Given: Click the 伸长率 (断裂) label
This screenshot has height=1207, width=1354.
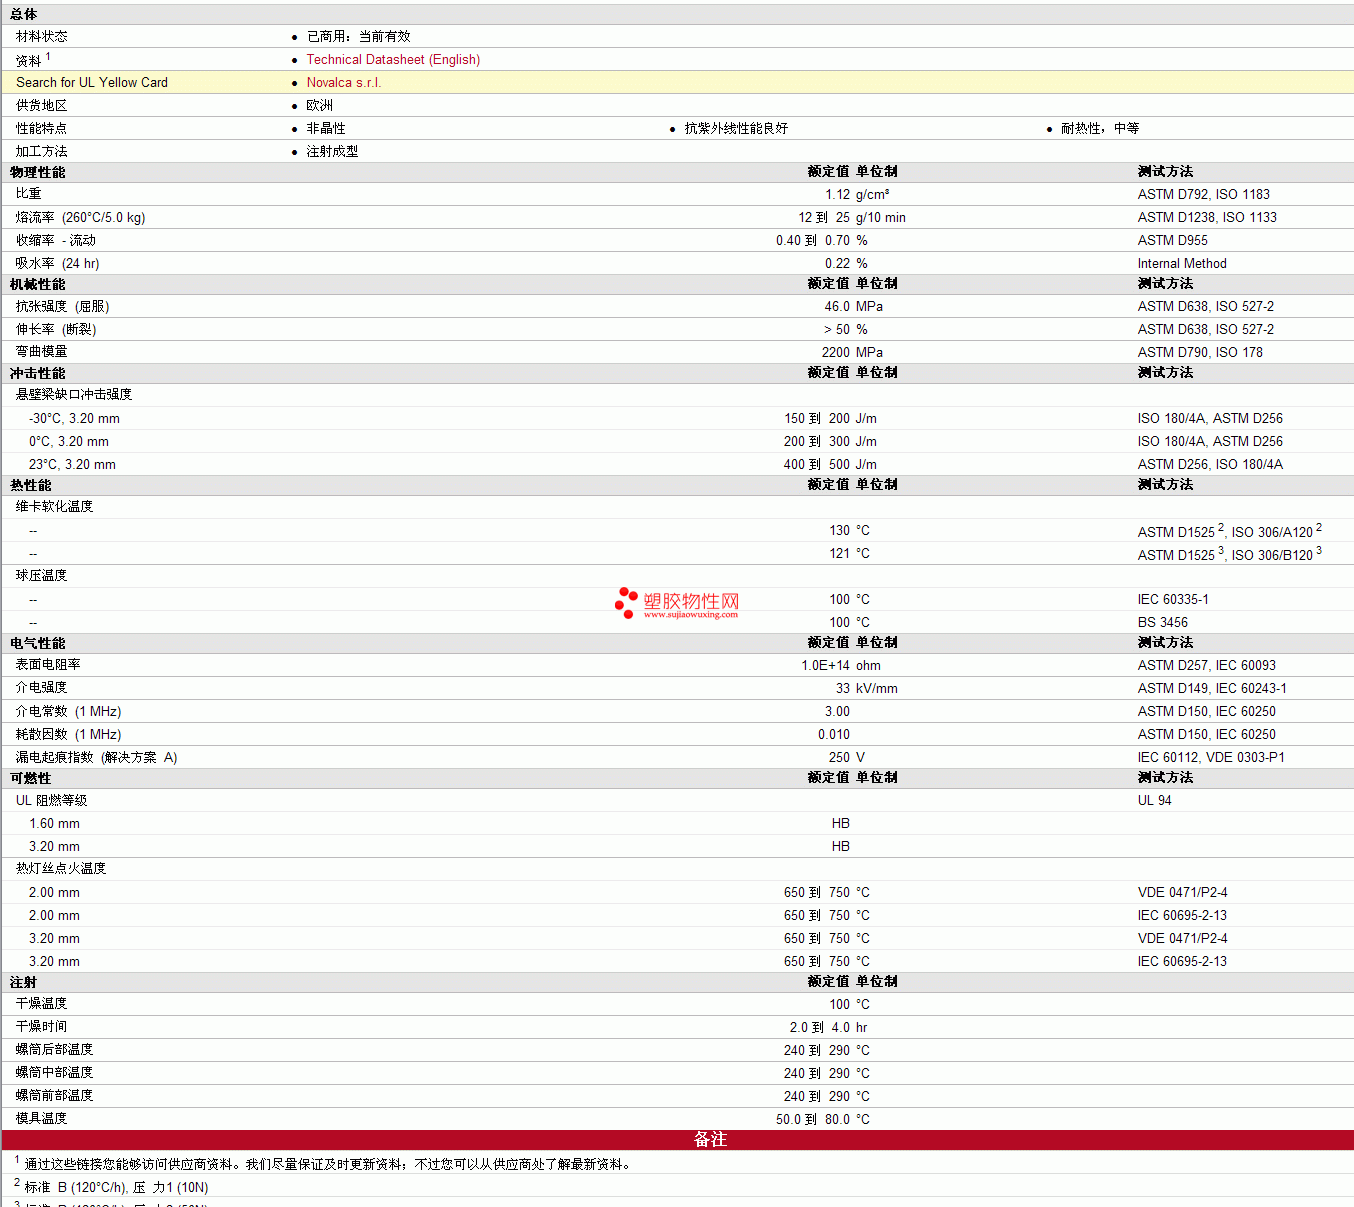Looking at the screenshot, I should (x=56, y=329).
